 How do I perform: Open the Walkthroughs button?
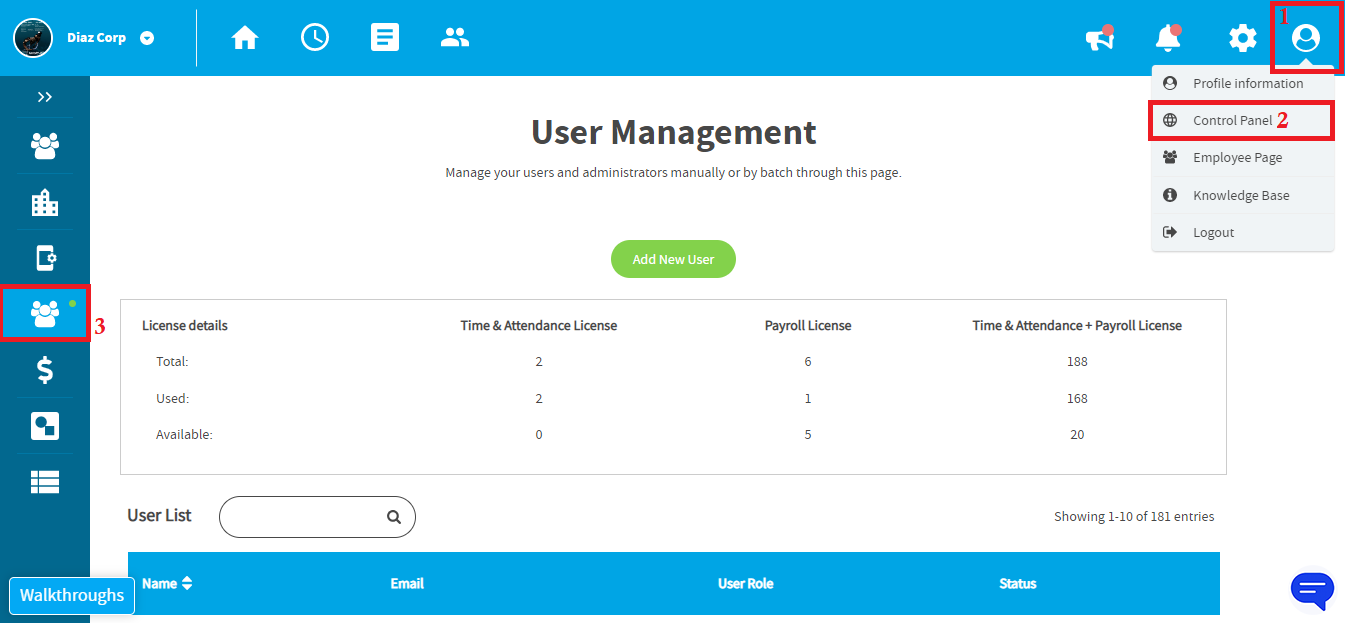pos(72,596)
